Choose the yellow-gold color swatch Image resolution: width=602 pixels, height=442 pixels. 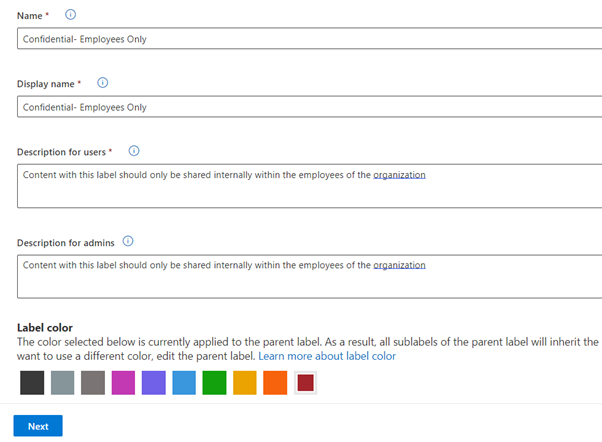click(245, 383)
